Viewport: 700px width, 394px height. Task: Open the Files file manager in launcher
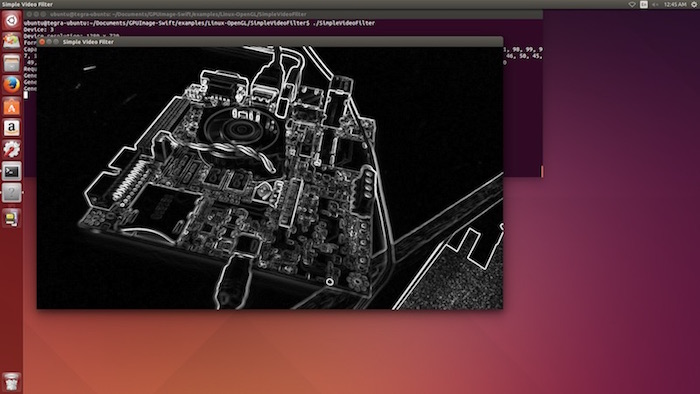11,62
